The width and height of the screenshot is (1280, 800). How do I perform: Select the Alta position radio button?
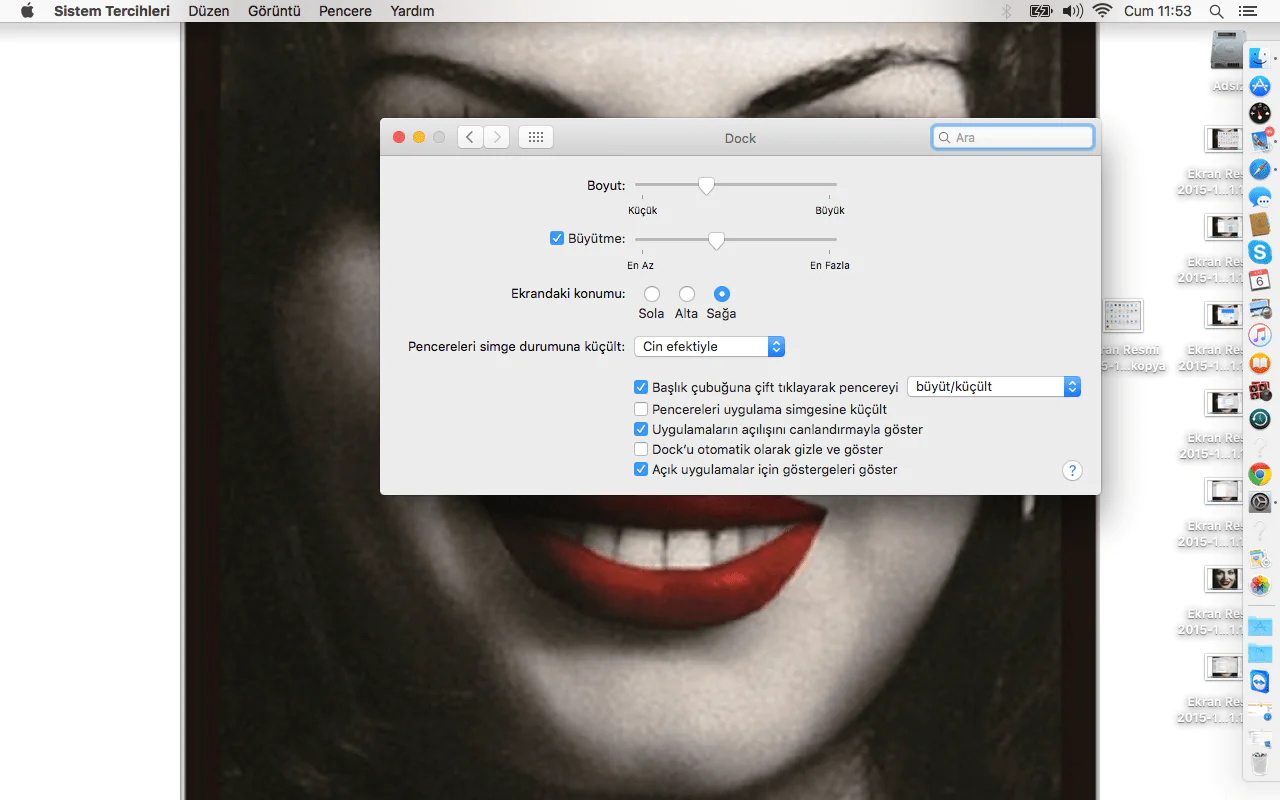[x=687, y=294]
